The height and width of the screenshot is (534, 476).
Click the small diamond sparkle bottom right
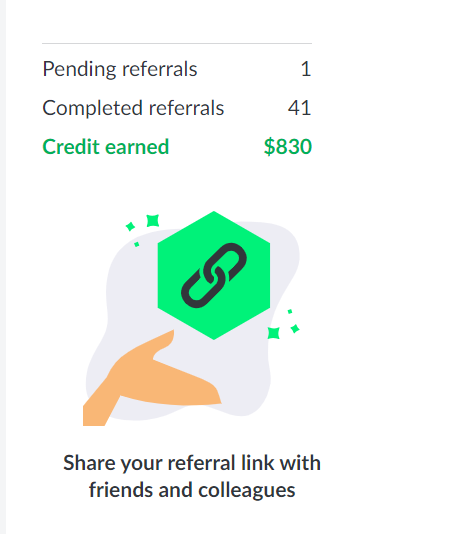click(x=295, y=329)
